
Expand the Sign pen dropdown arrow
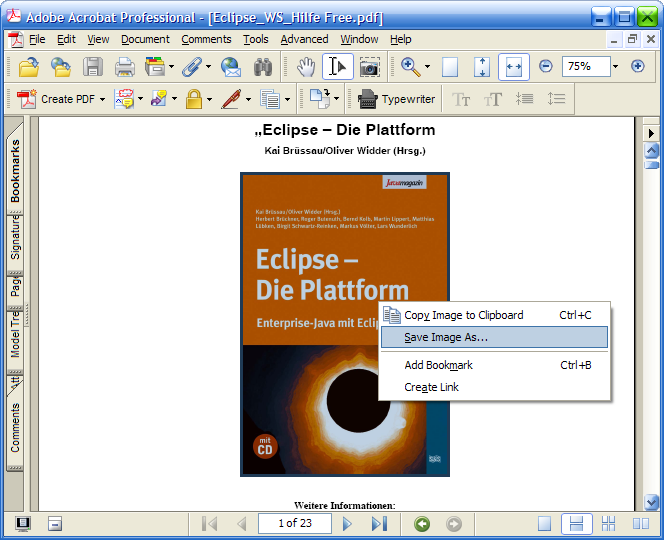coord(249,100)
